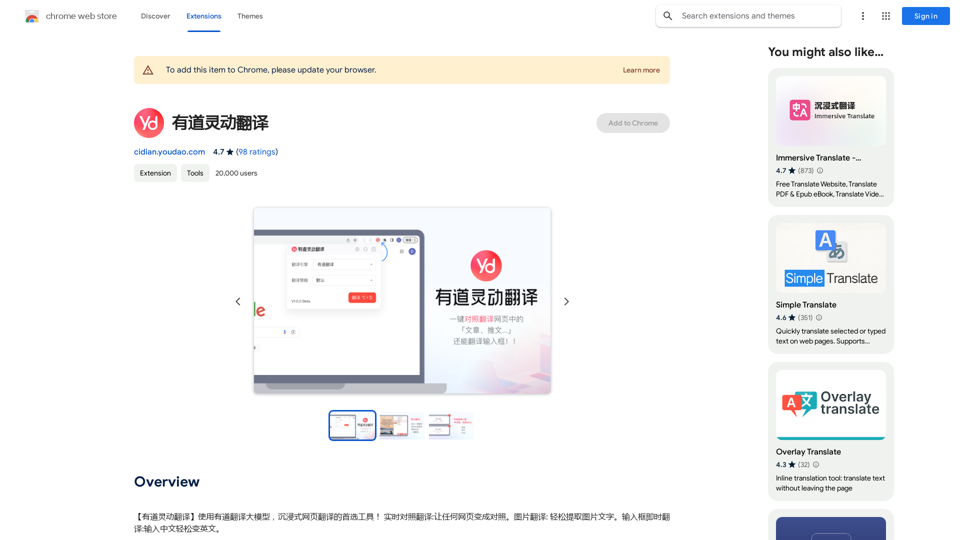
Task: Open the 98 ratings link
Action: [x=257, y=152]
